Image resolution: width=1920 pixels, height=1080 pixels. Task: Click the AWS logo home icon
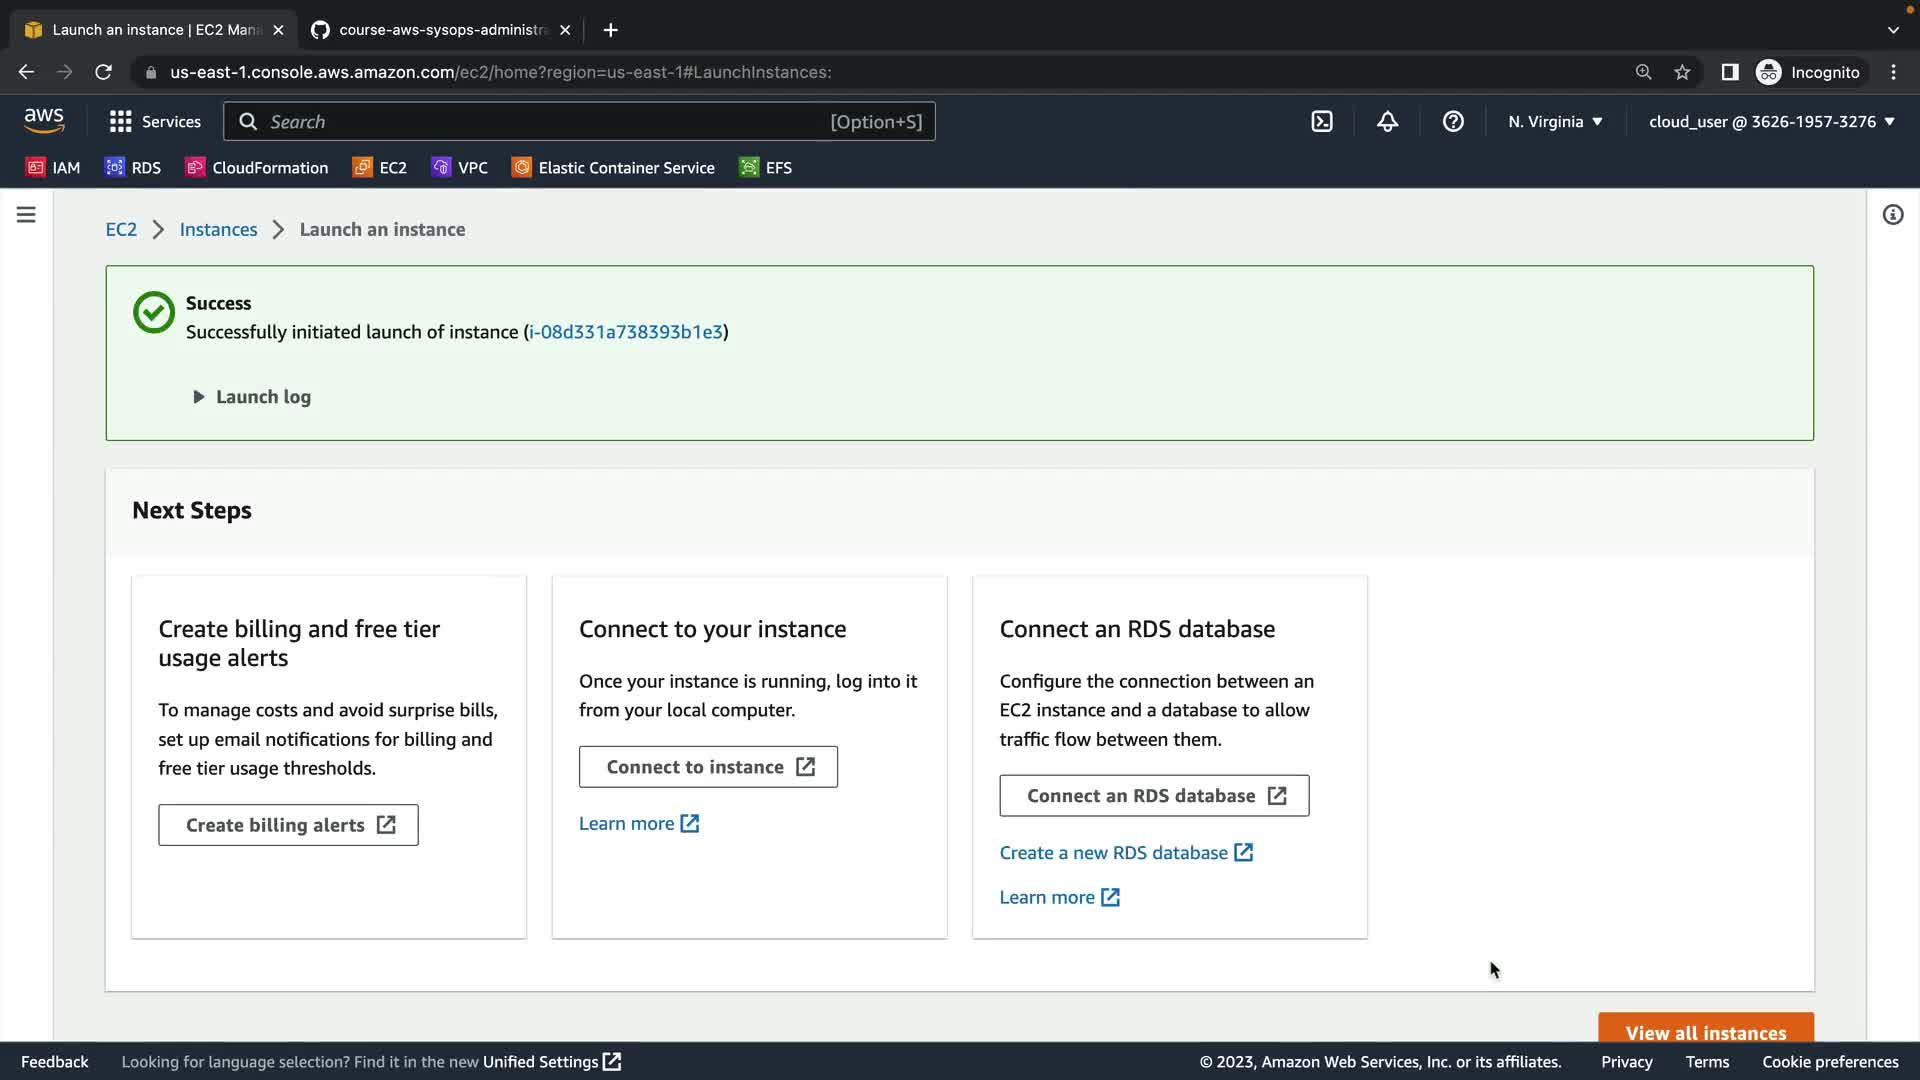(x=44, y=121)
